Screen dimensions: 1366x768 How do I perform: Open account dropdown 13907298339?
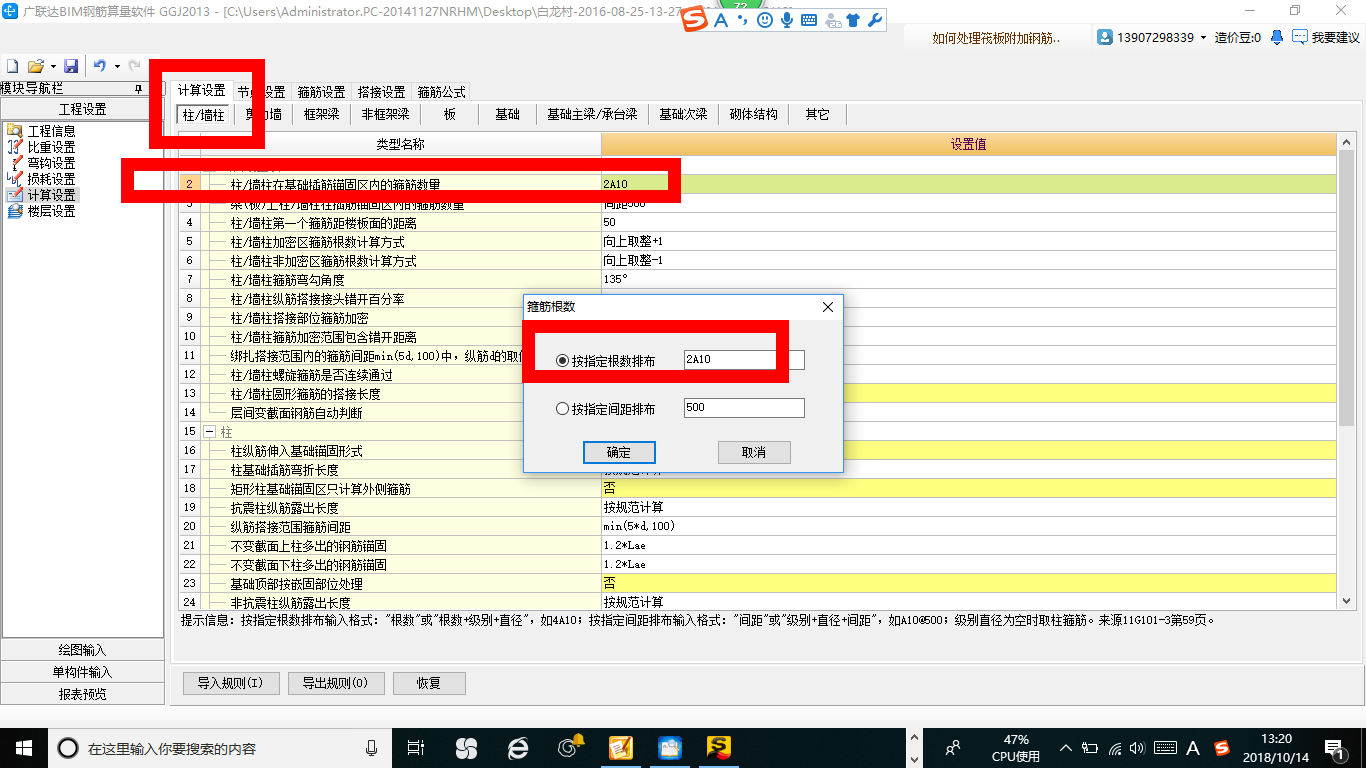coord(1151,37)
